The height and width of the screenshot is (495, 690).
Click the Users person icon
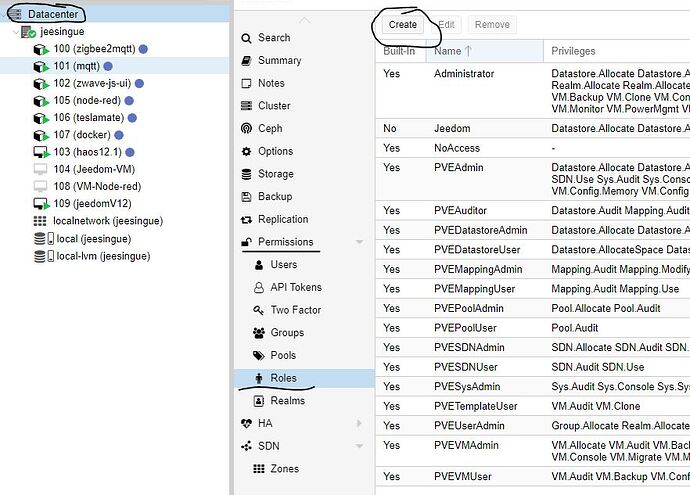259,265
